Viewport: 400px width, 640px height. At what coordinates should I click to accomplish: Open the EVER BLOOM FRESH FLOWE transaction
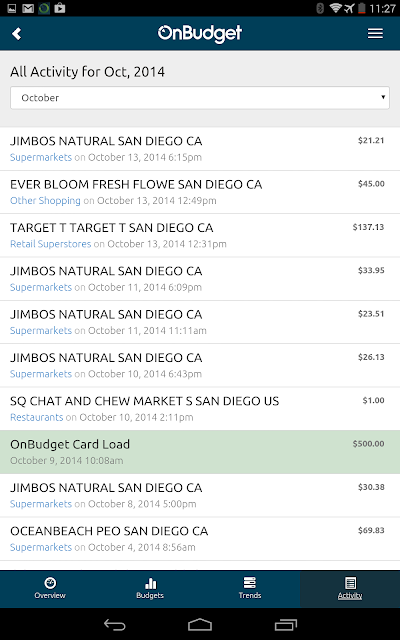[200, 192]
